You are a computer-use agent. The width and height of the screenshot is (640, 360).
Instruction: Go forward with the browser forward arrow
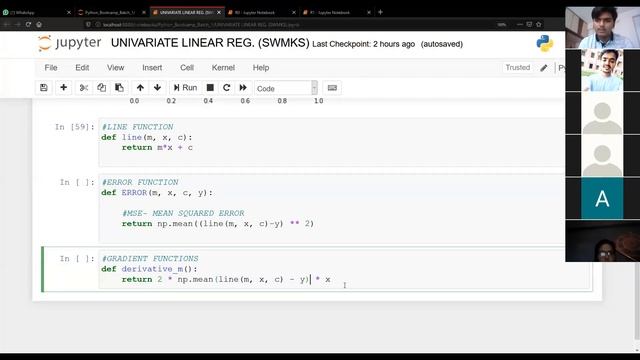click(18, 24)
